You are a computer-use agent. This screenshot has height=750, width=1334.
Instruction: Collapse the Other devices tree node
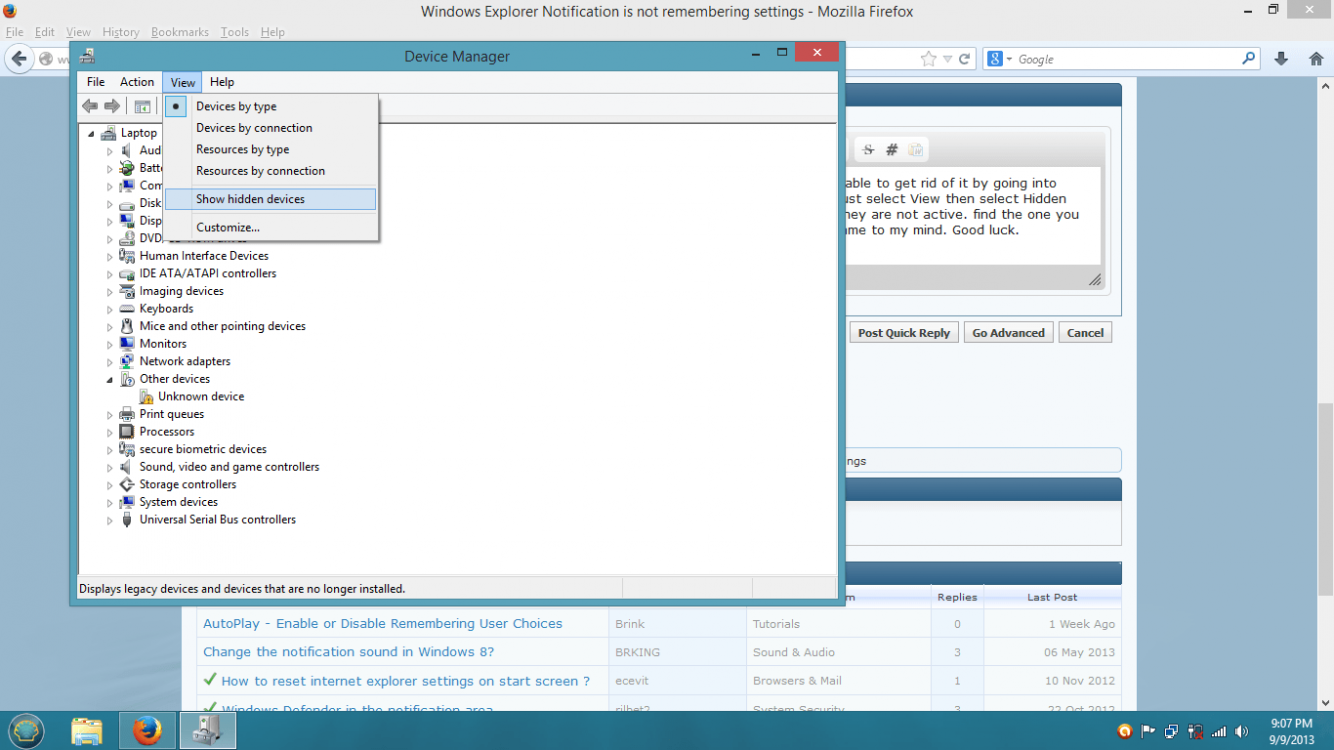(110, 378)
